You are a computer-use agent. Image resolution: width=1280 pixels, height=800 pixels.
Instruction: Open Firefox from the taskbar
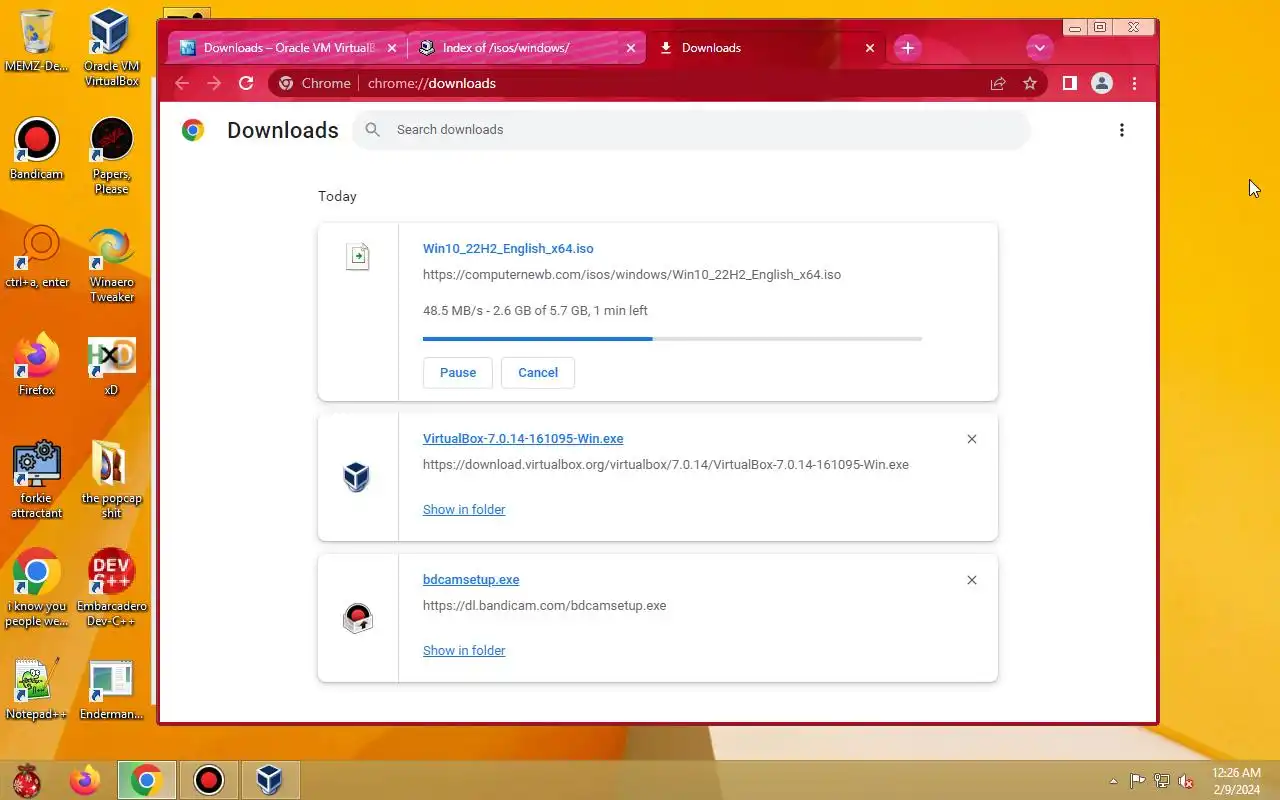tap(85, 780)
